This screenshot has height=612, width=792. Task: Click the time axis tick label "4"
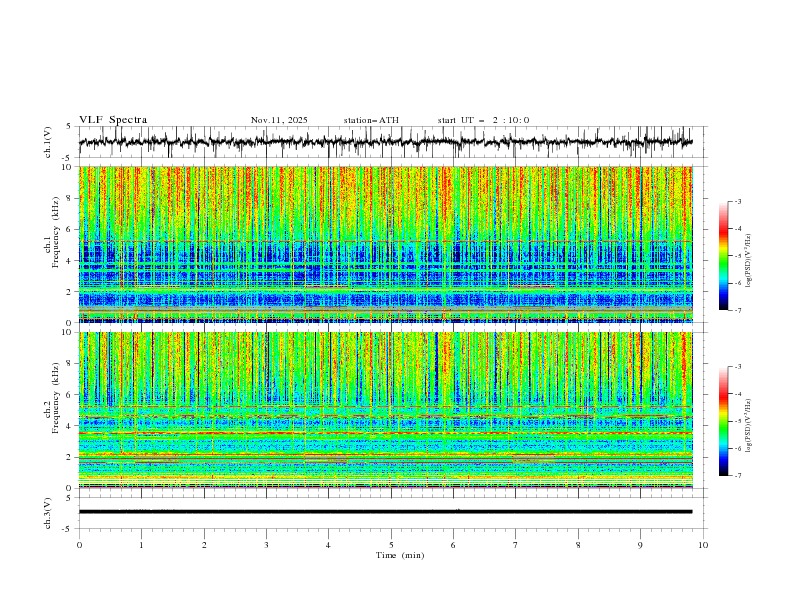click(328, 545)
